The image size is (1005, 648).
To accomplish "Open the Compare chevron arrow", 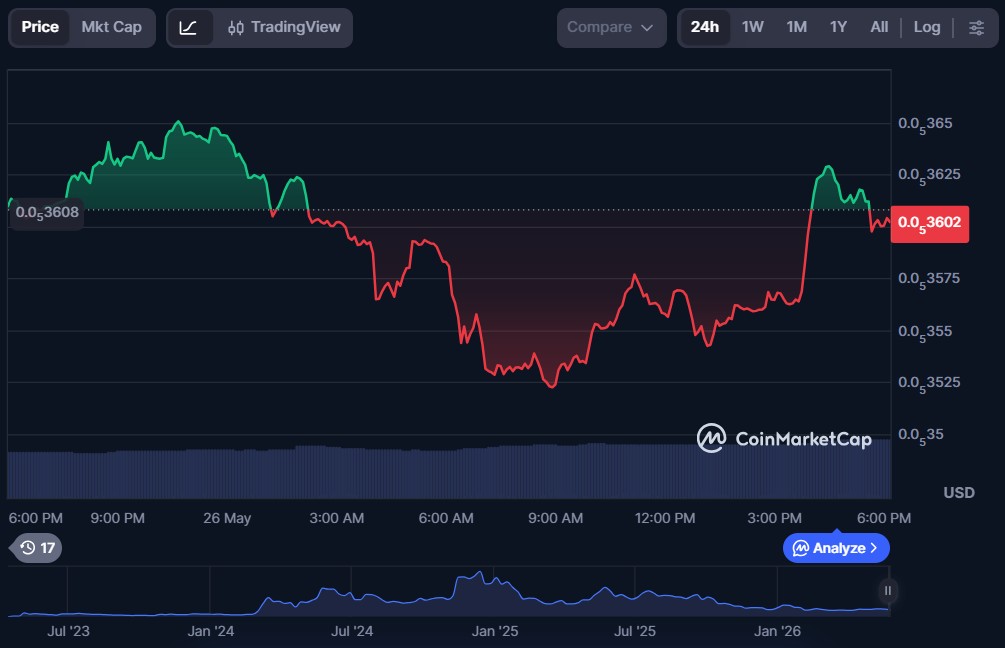I will (647, 28).
